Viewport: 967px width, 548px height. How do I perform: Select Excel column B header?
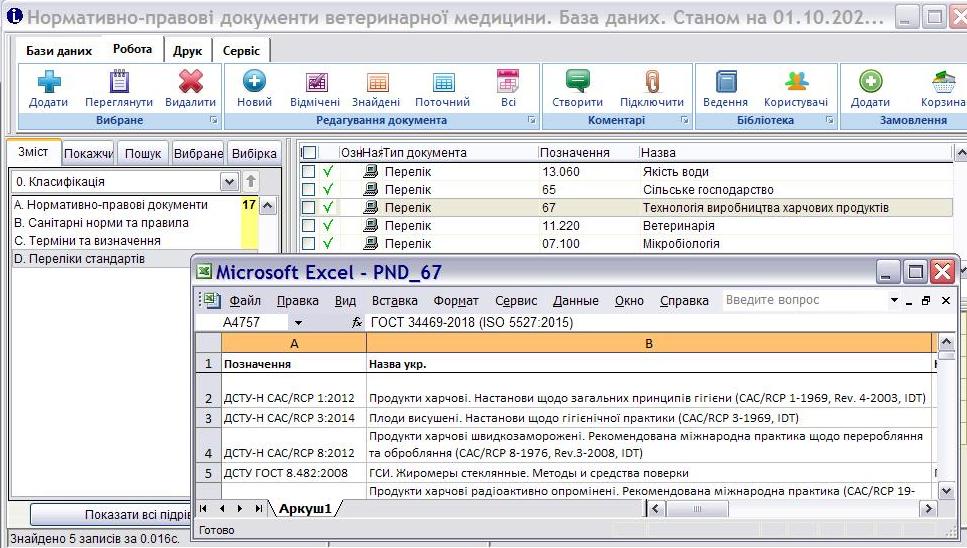click(x=649, y=343)
